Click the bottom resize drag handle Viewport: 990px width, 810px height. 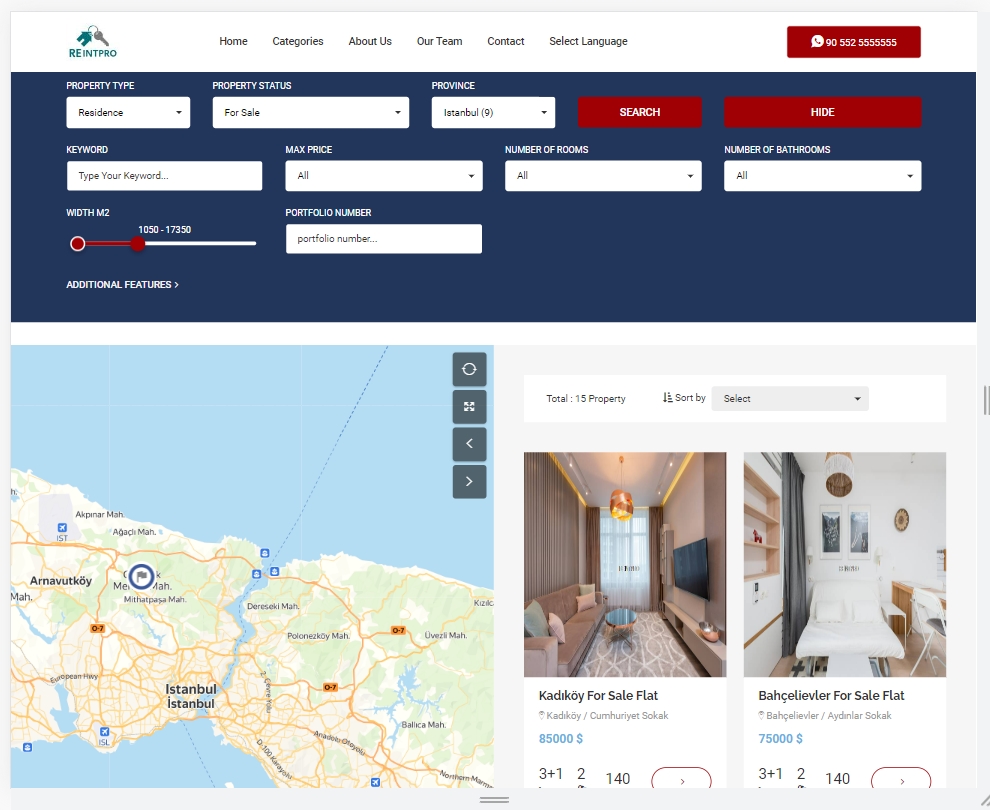[x=494, y=800]
